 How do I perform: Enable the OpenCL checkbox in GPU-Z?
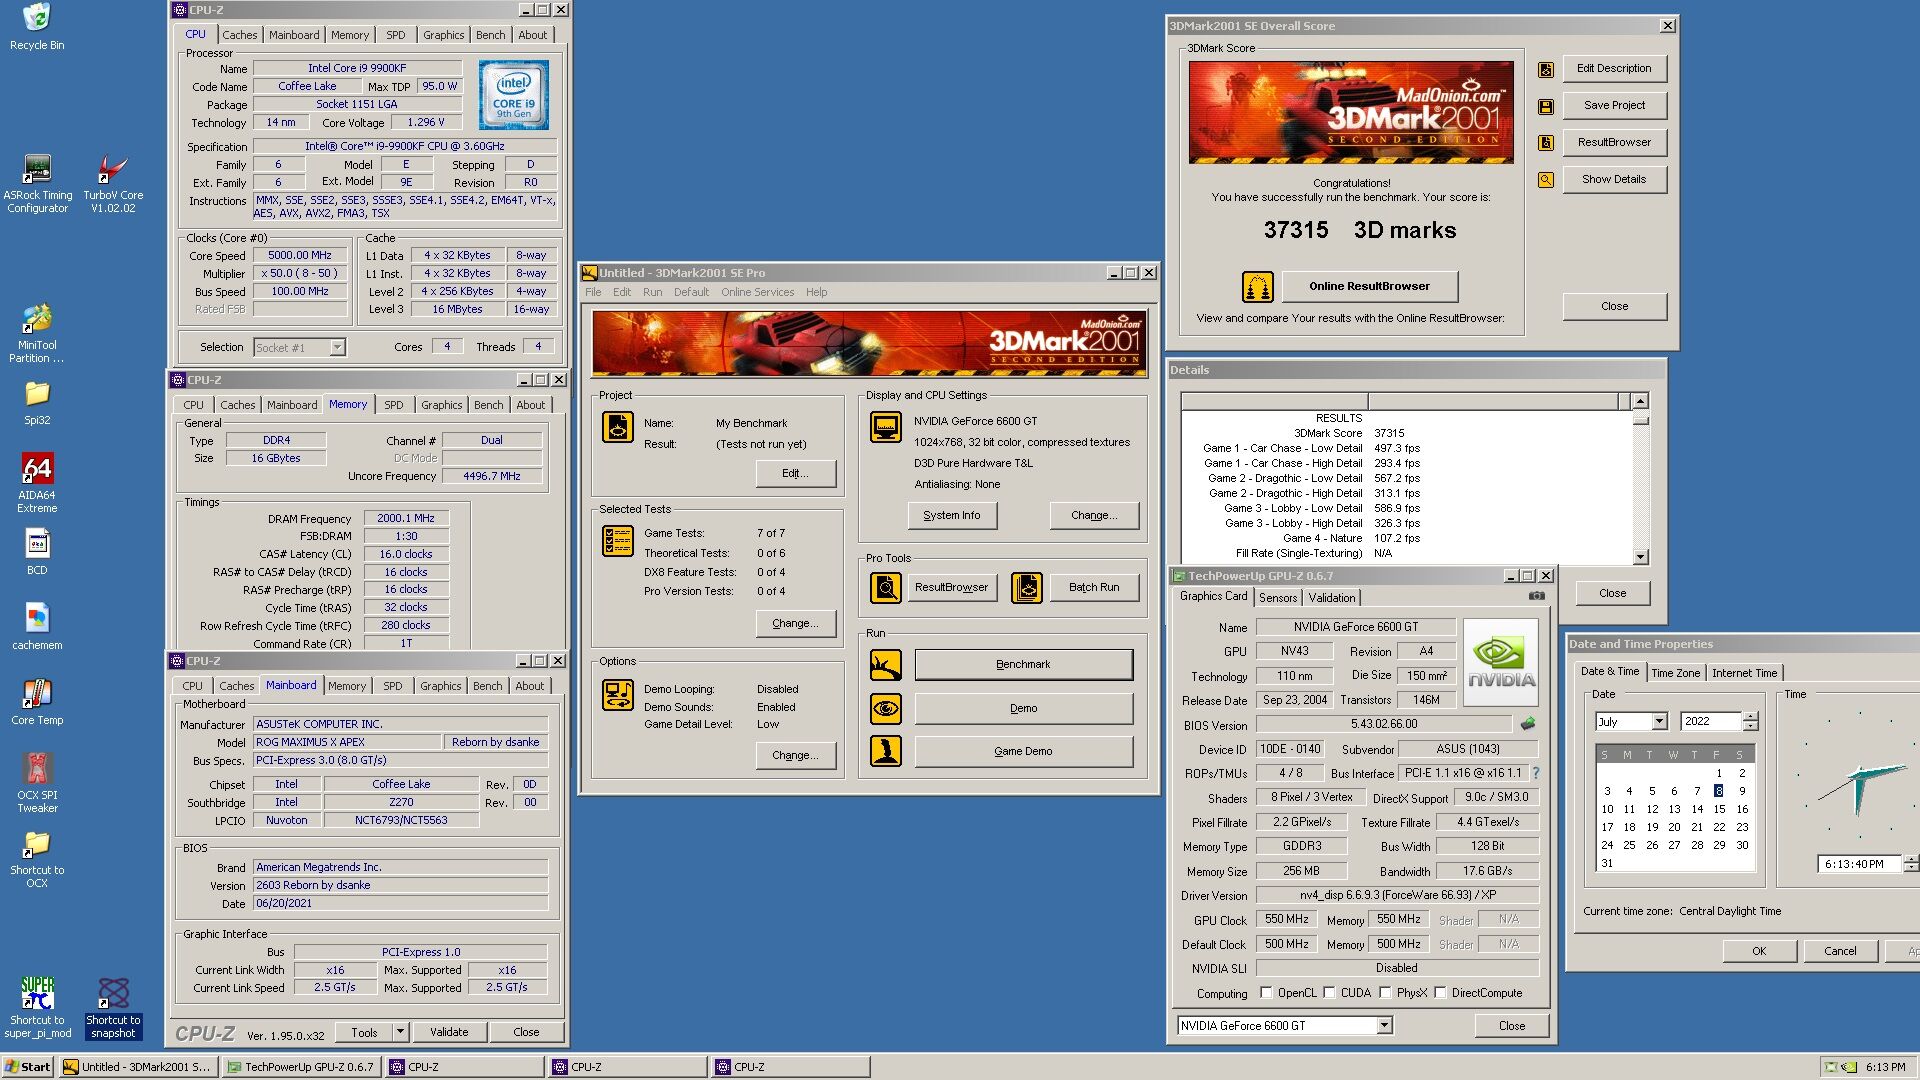click(x=1266, y=993)
